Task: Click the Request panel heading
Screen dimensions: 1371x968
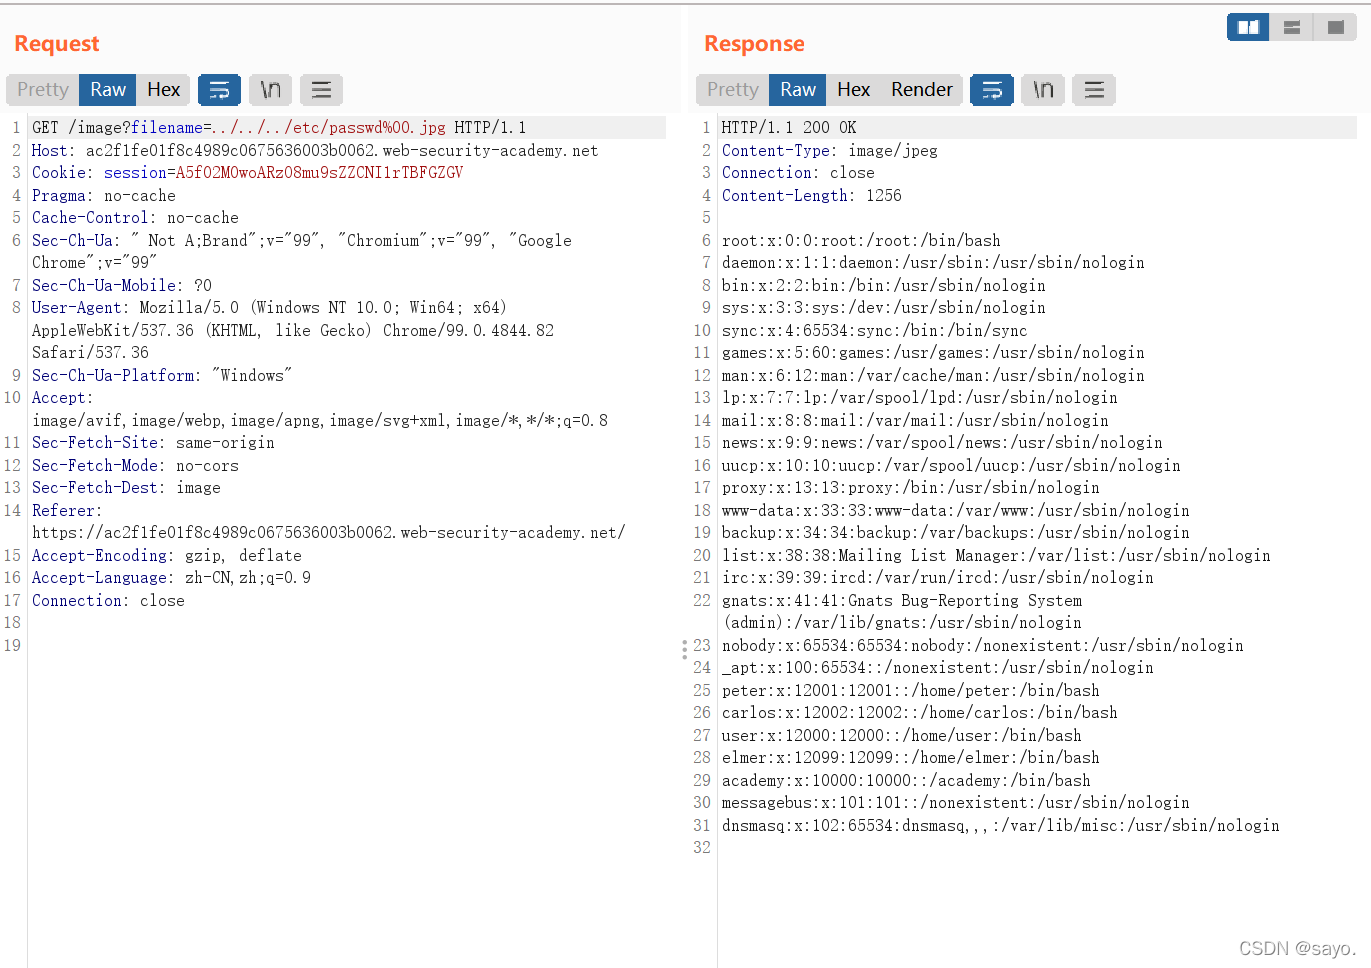Action: click(x=57, y=44)
